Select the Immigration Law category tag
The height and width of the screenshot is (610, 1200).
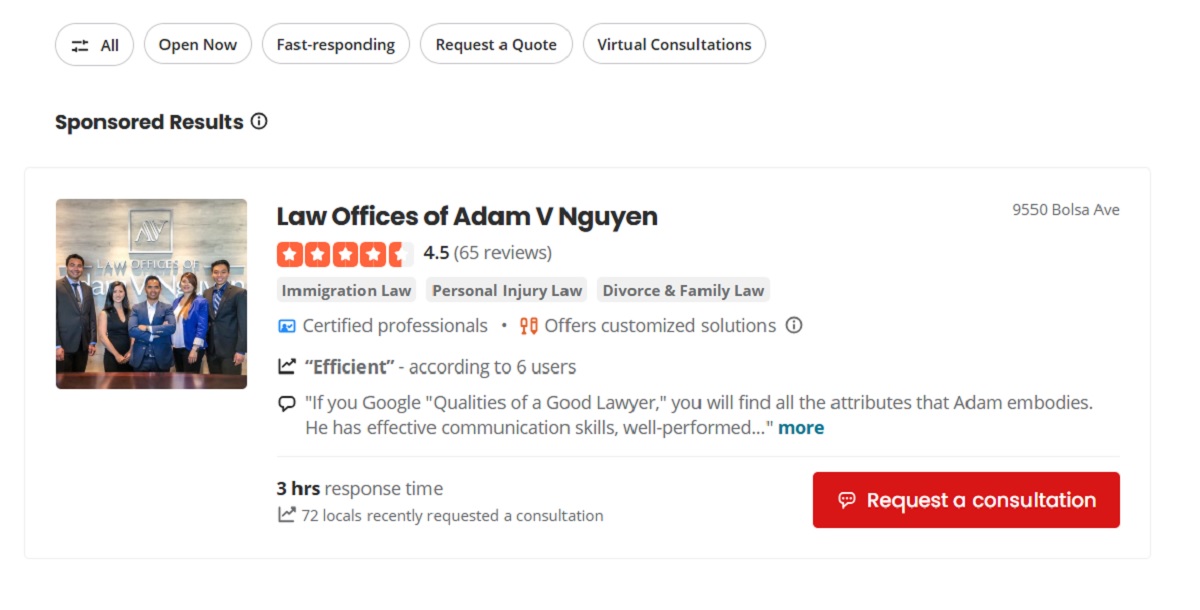(346, 291)
